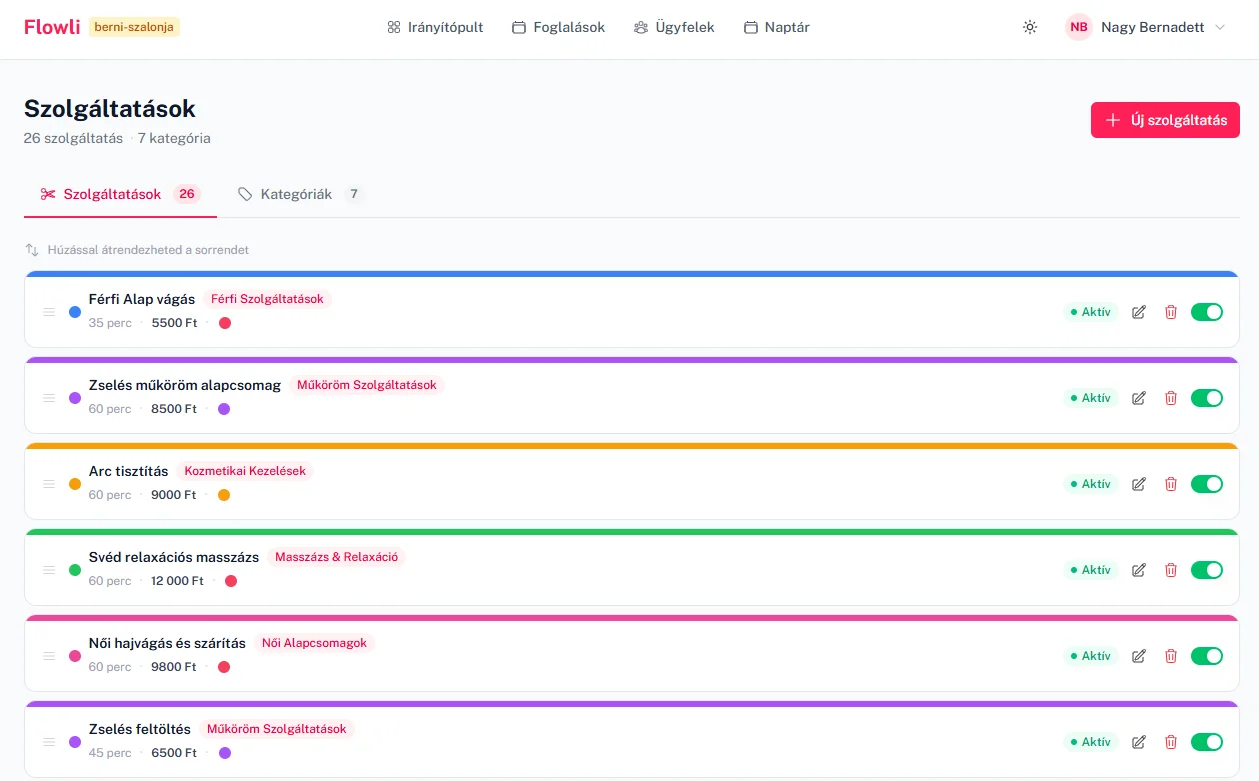Click the Új szolgáltatás button
Image resolution: width=1259 pixels, height=781 pixels.
pyautogui.click(x=1165, y=120)
